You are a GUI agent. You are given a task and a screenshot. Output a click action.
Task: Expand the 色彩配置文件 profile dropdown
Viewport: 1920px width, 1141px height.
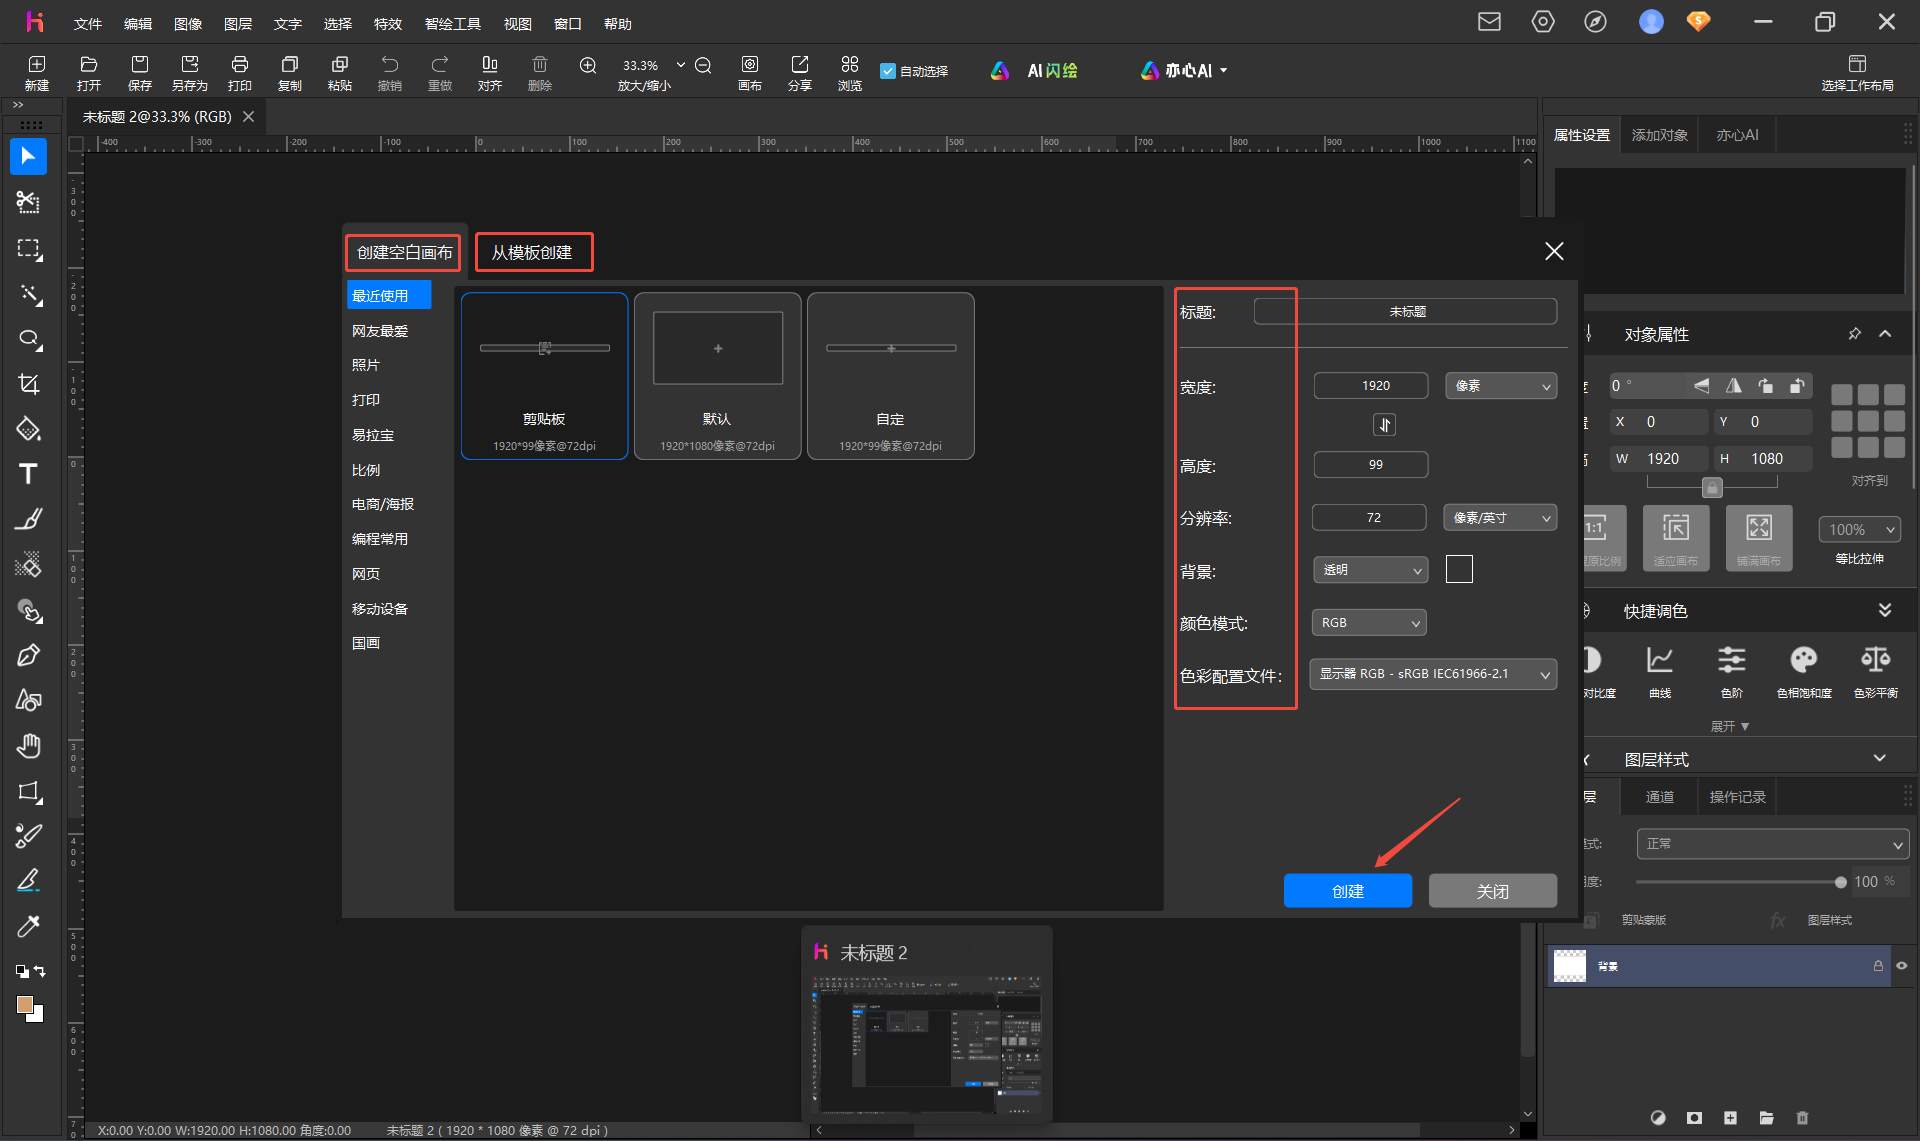pos(1433,674)
